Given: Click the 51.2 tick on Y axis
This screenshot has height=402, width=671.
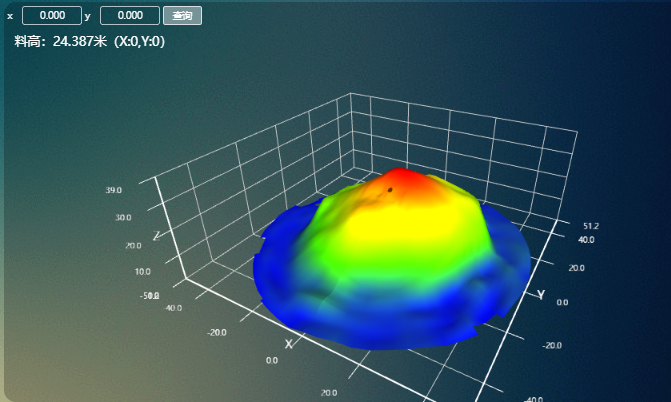Looking at the screenshot, I should click(590, 226).
